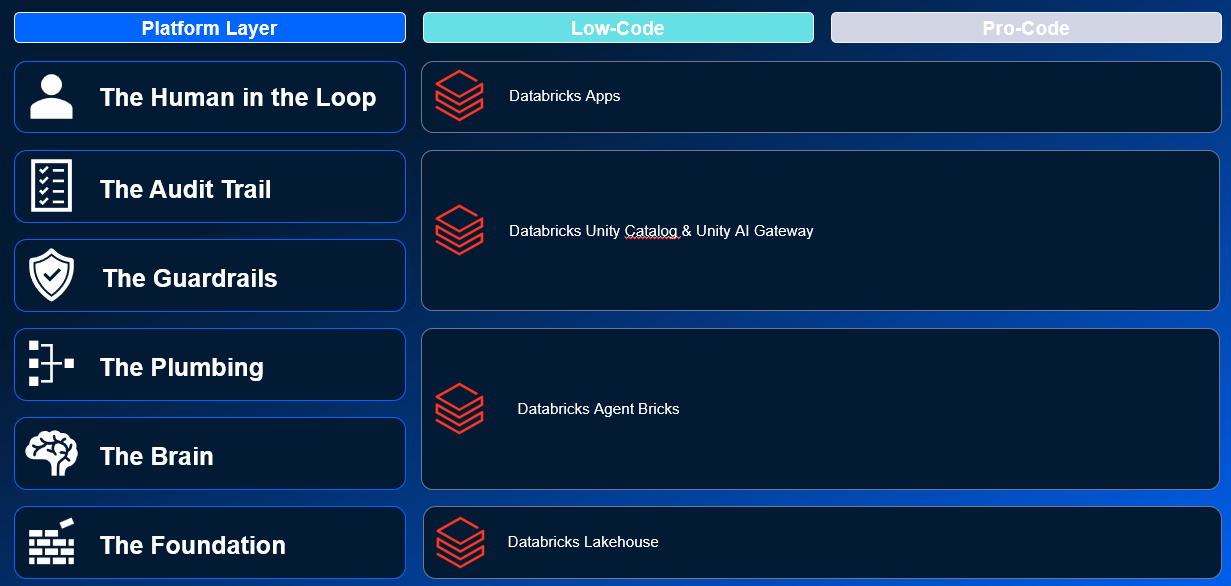This screenshot has height=586, width=1231.
Task: Click the Databricks Apps text
Action: [564, 96]
